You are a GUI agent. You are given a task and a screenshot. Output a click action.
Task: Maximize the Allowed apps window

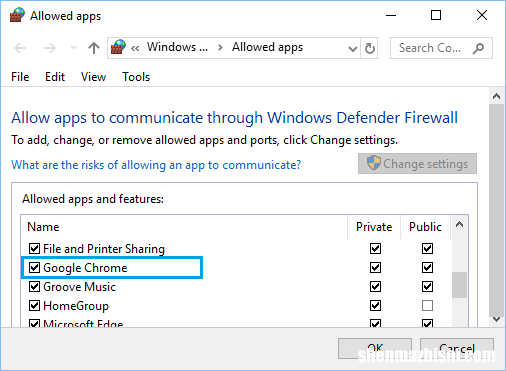[436, 15]
